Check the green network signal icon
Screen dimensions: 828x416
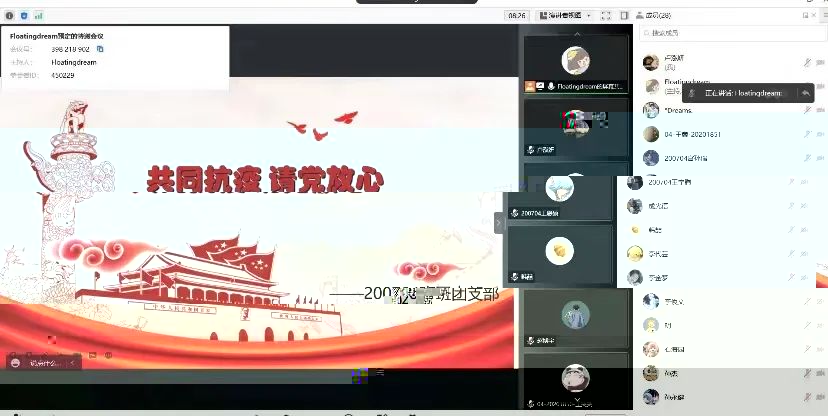click(x=39, y=16)
